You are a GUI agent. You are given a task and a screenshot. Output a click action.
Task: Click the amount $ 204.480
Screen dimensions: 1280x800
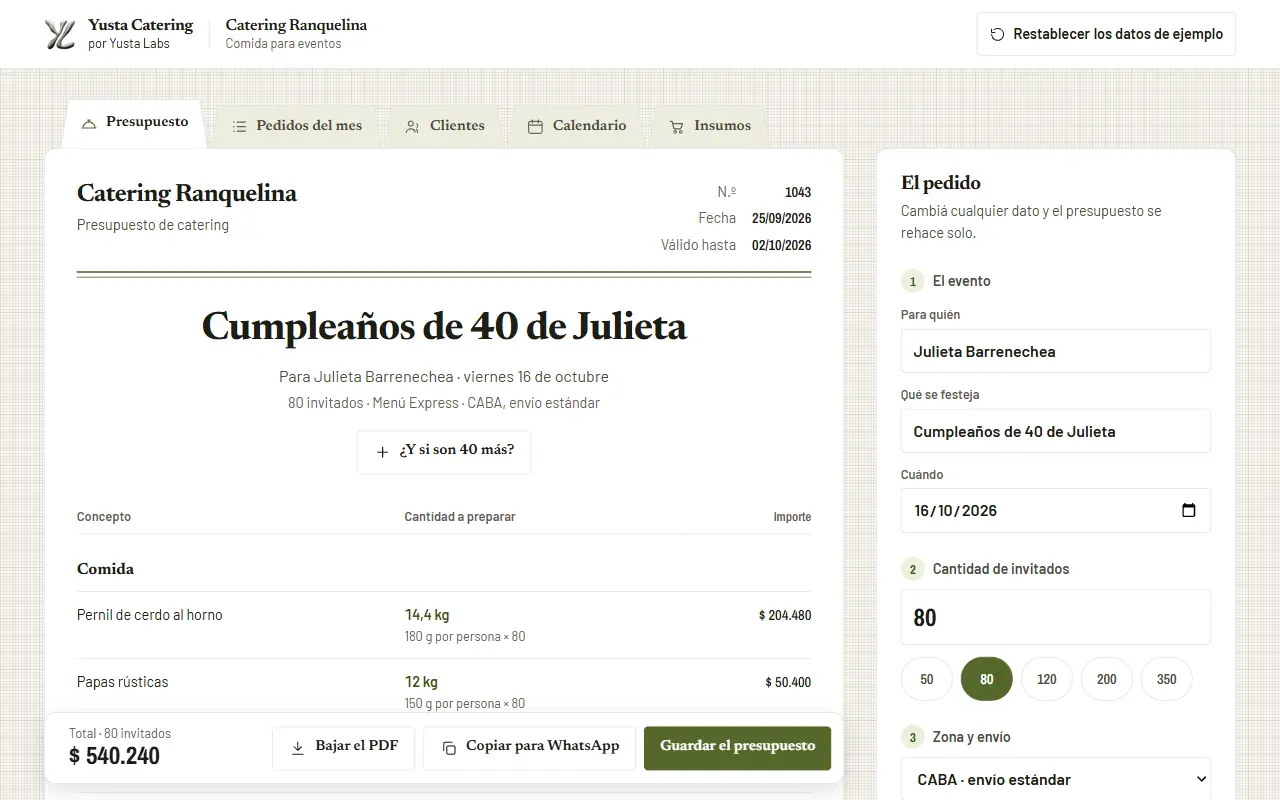(785, 615)
